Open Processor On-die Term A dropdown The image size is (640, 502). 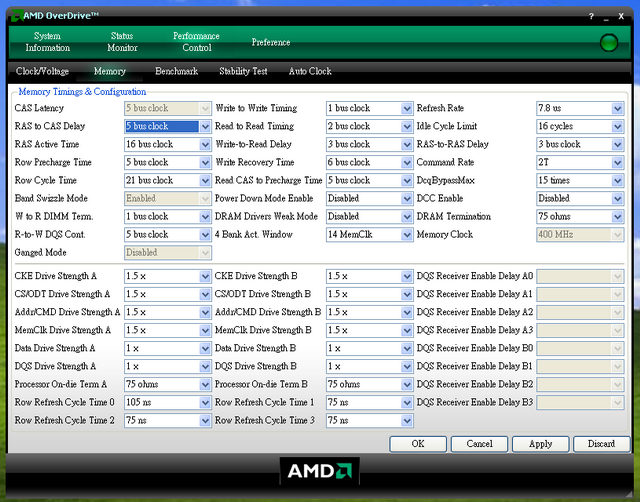tap(168, 384)
